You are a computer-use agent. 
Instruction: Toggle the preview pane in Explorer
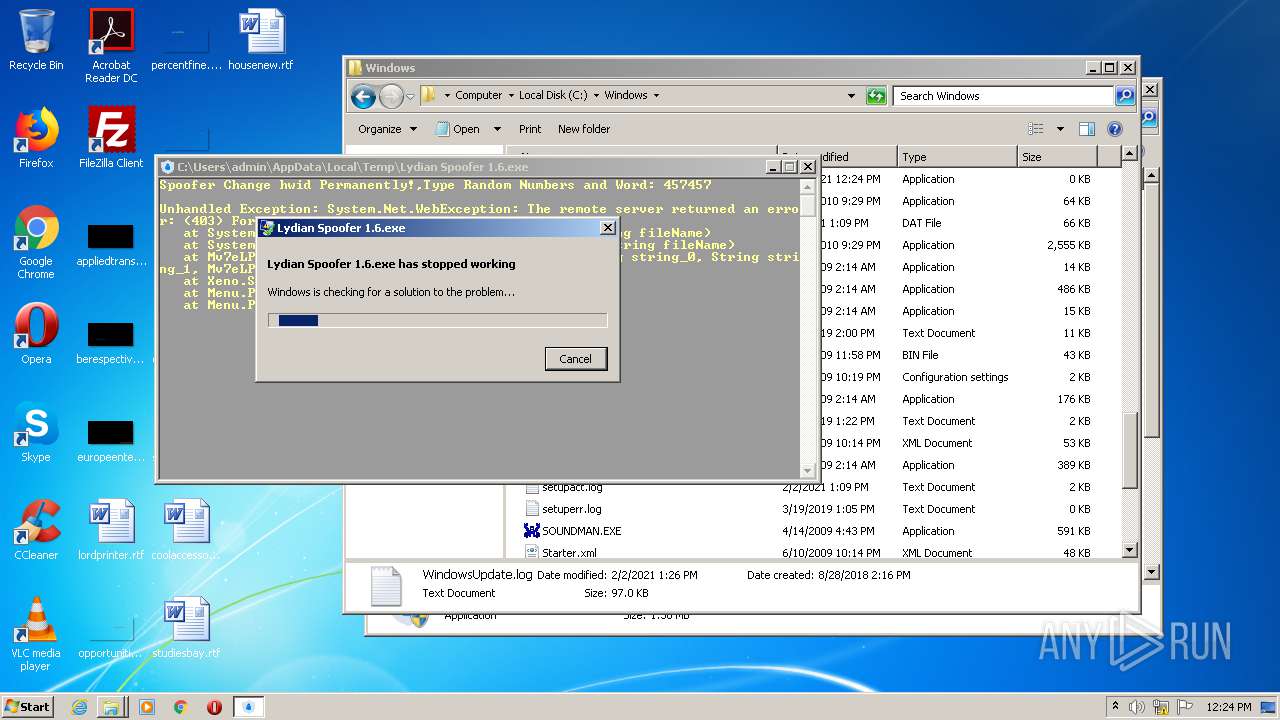1087,129
